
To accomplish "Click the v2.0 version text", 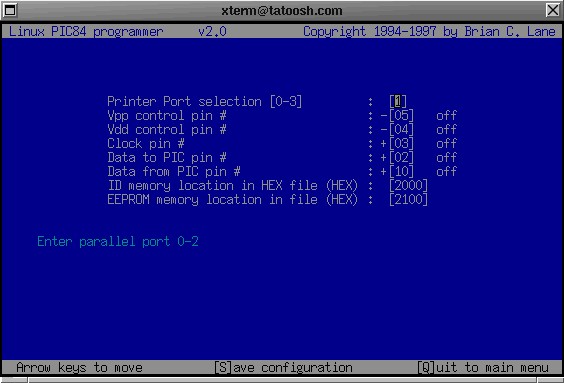I will coord(212,32).
